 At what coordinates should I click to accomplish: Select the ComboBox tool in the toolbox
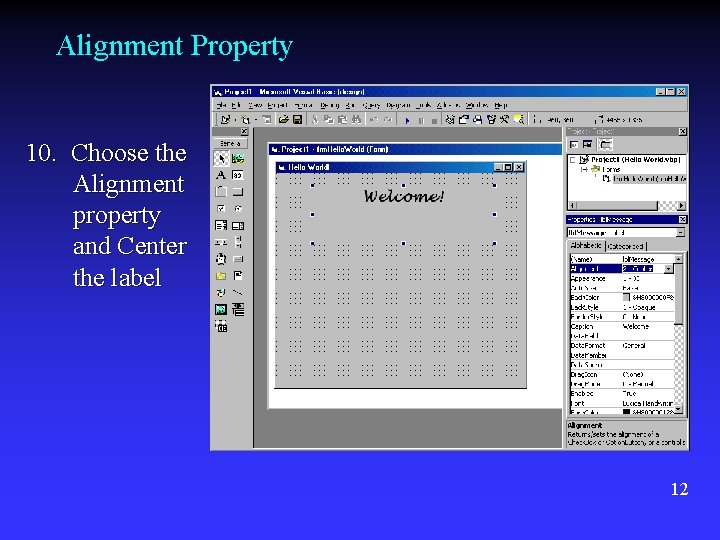pyautogui.click(x=221, y=225)
